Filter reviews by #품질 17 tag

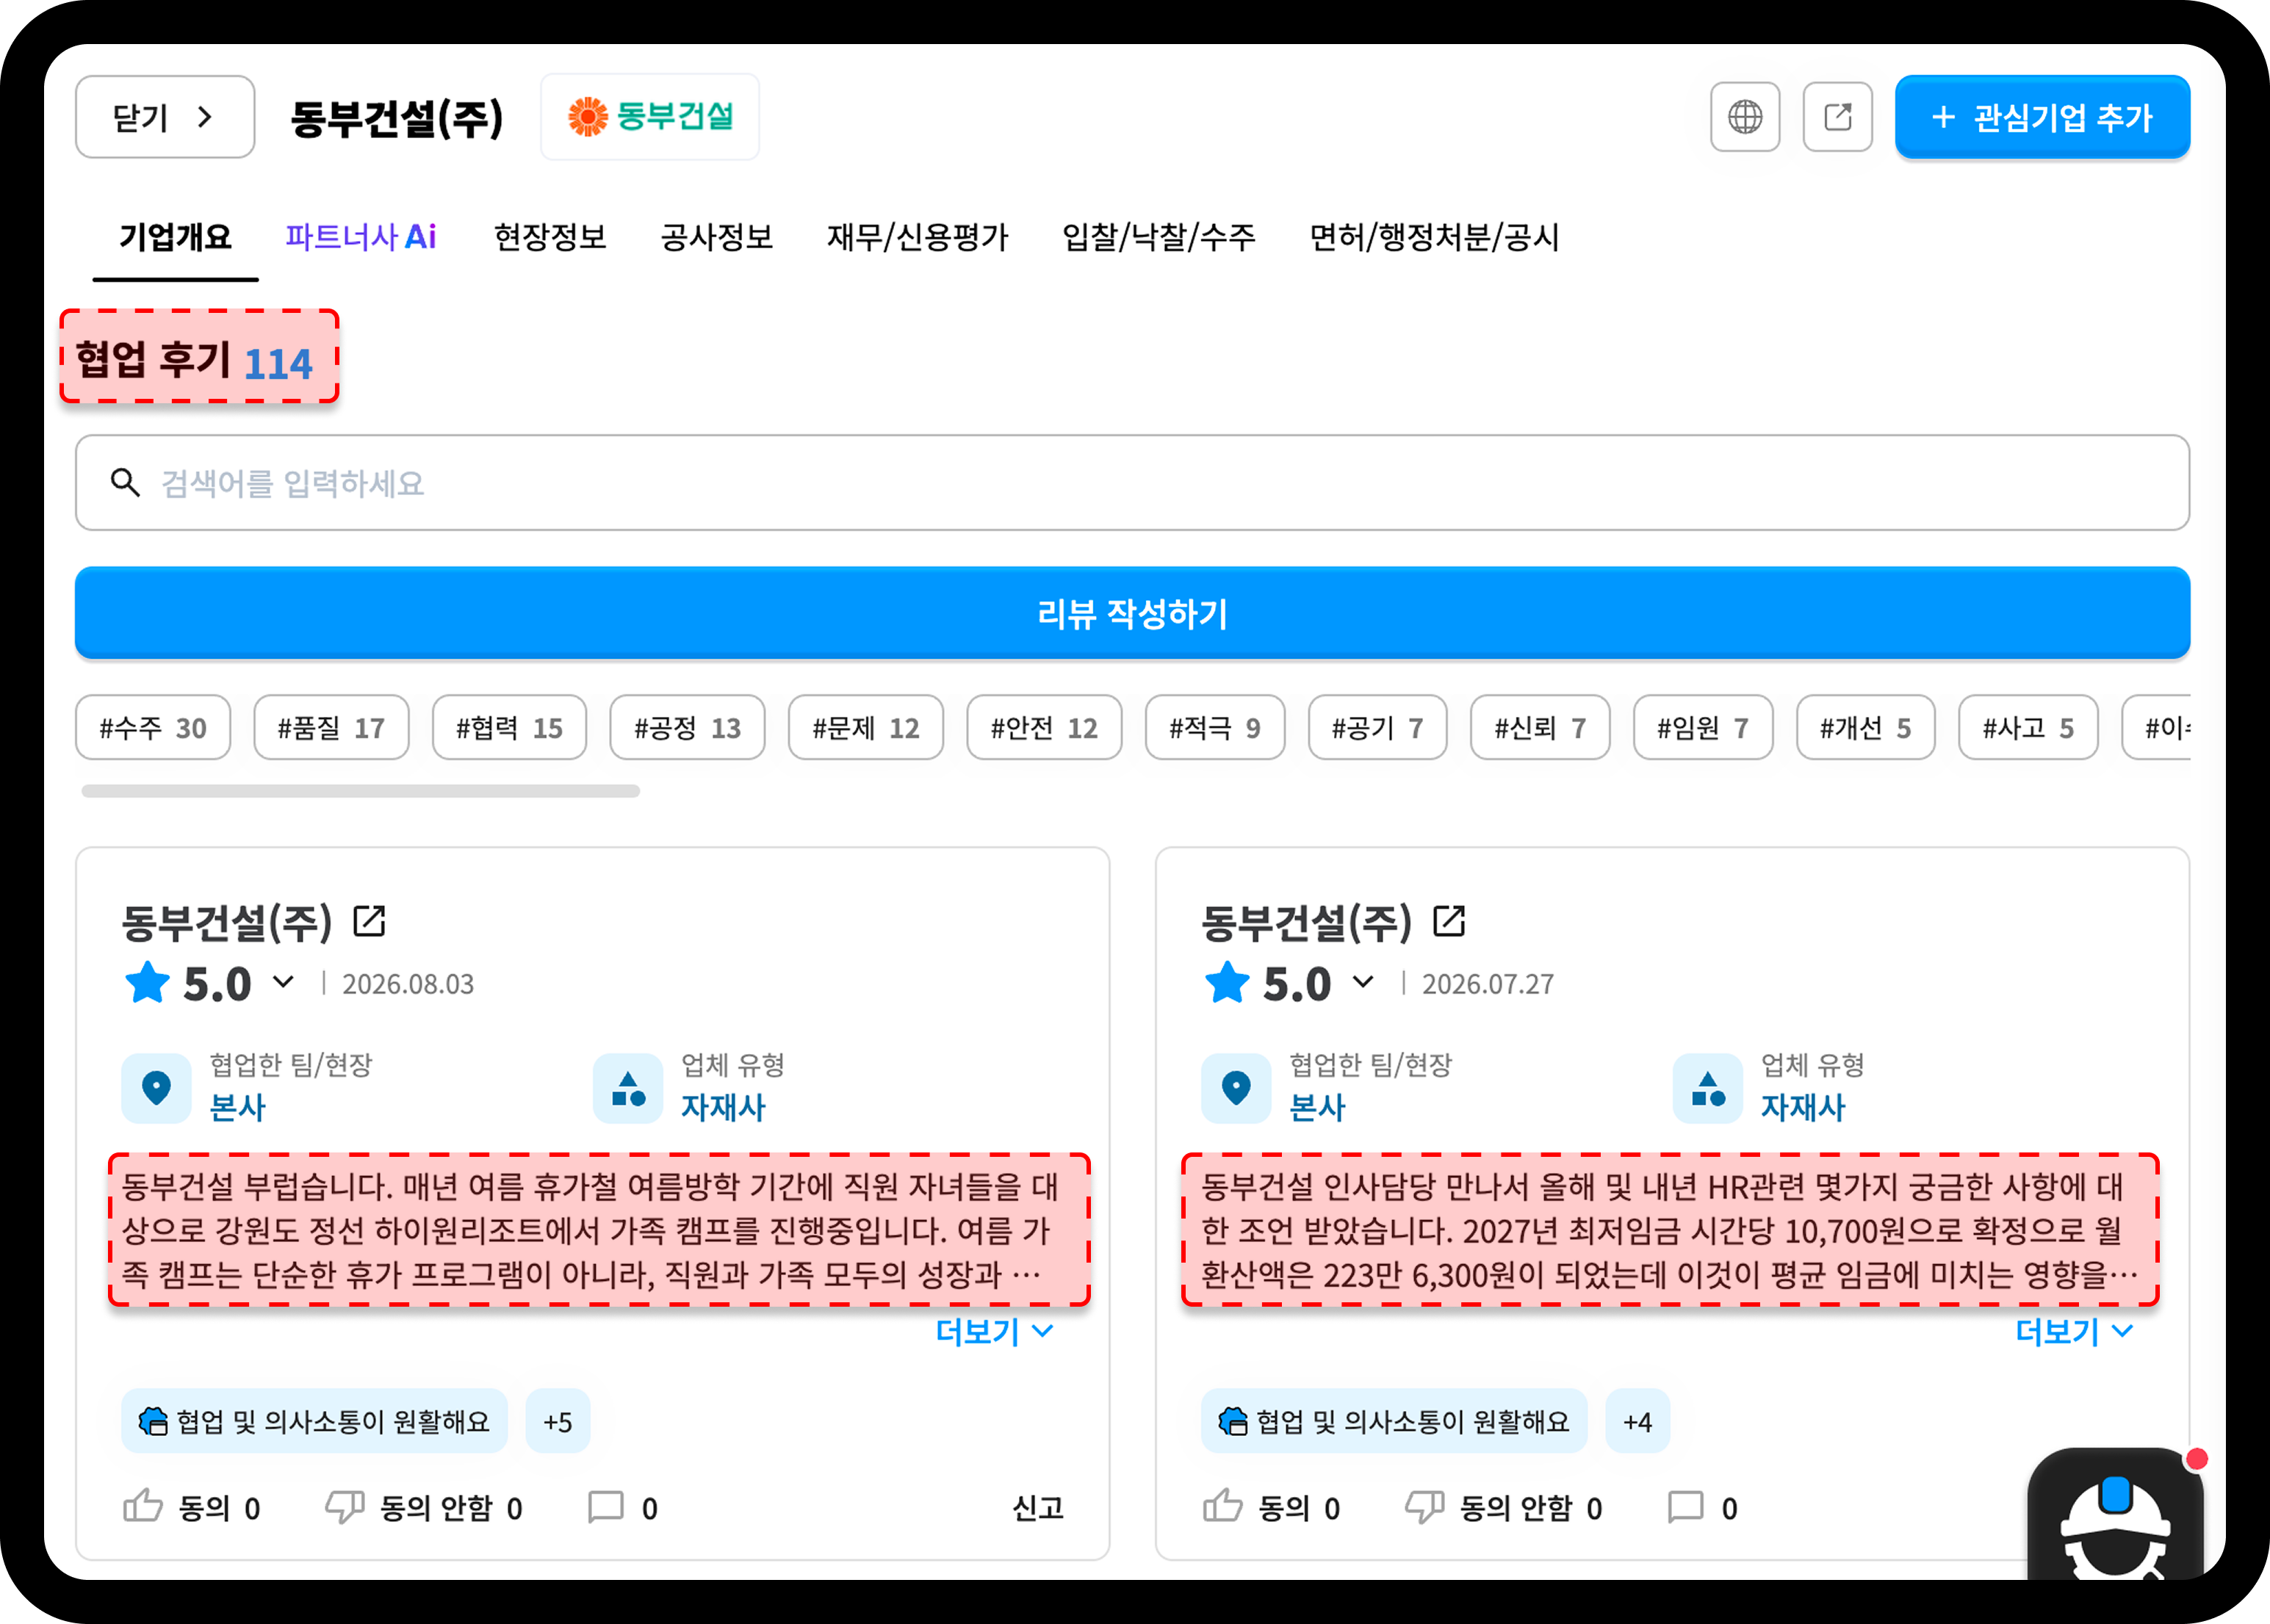(331, 727)
